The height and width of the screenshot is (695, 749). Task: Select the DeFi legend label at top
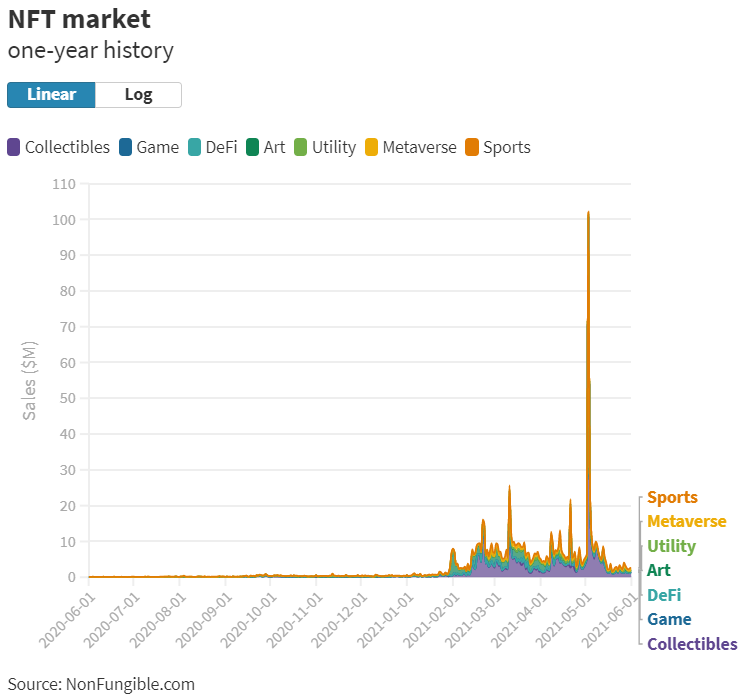[x=222, y=147]
